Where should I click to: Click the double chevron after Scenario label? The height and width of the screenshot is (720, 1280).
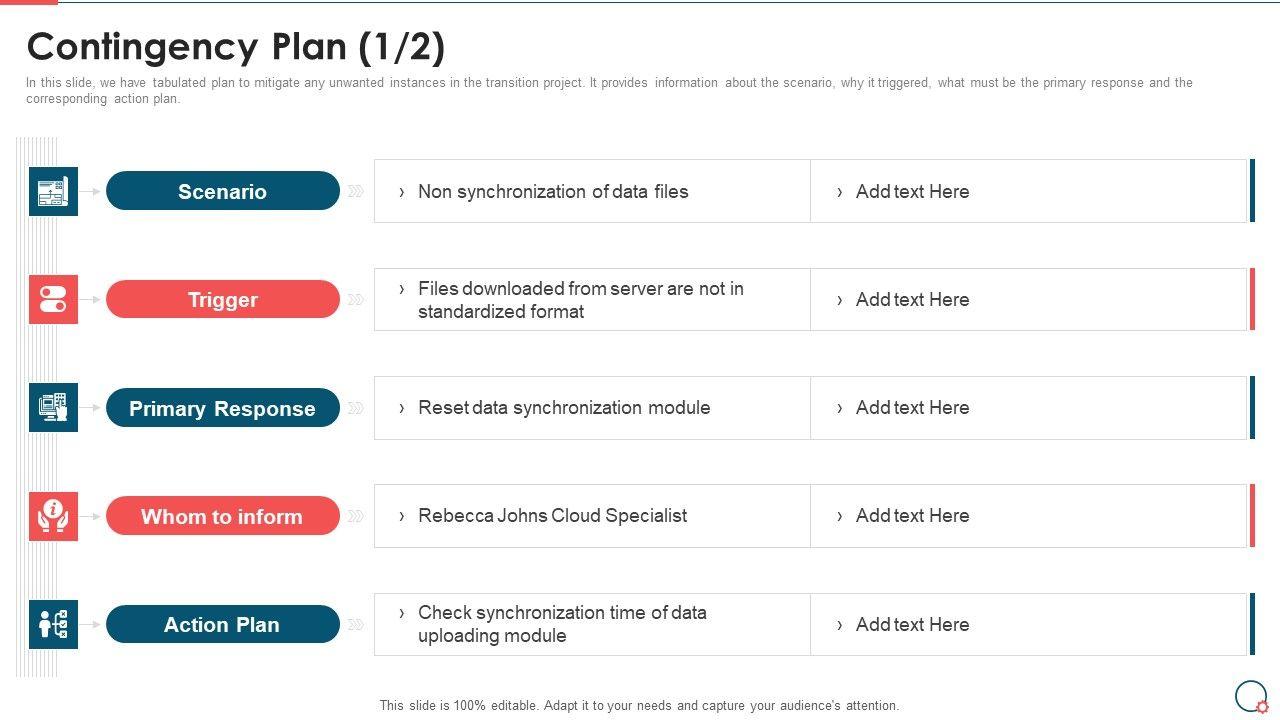355,191
